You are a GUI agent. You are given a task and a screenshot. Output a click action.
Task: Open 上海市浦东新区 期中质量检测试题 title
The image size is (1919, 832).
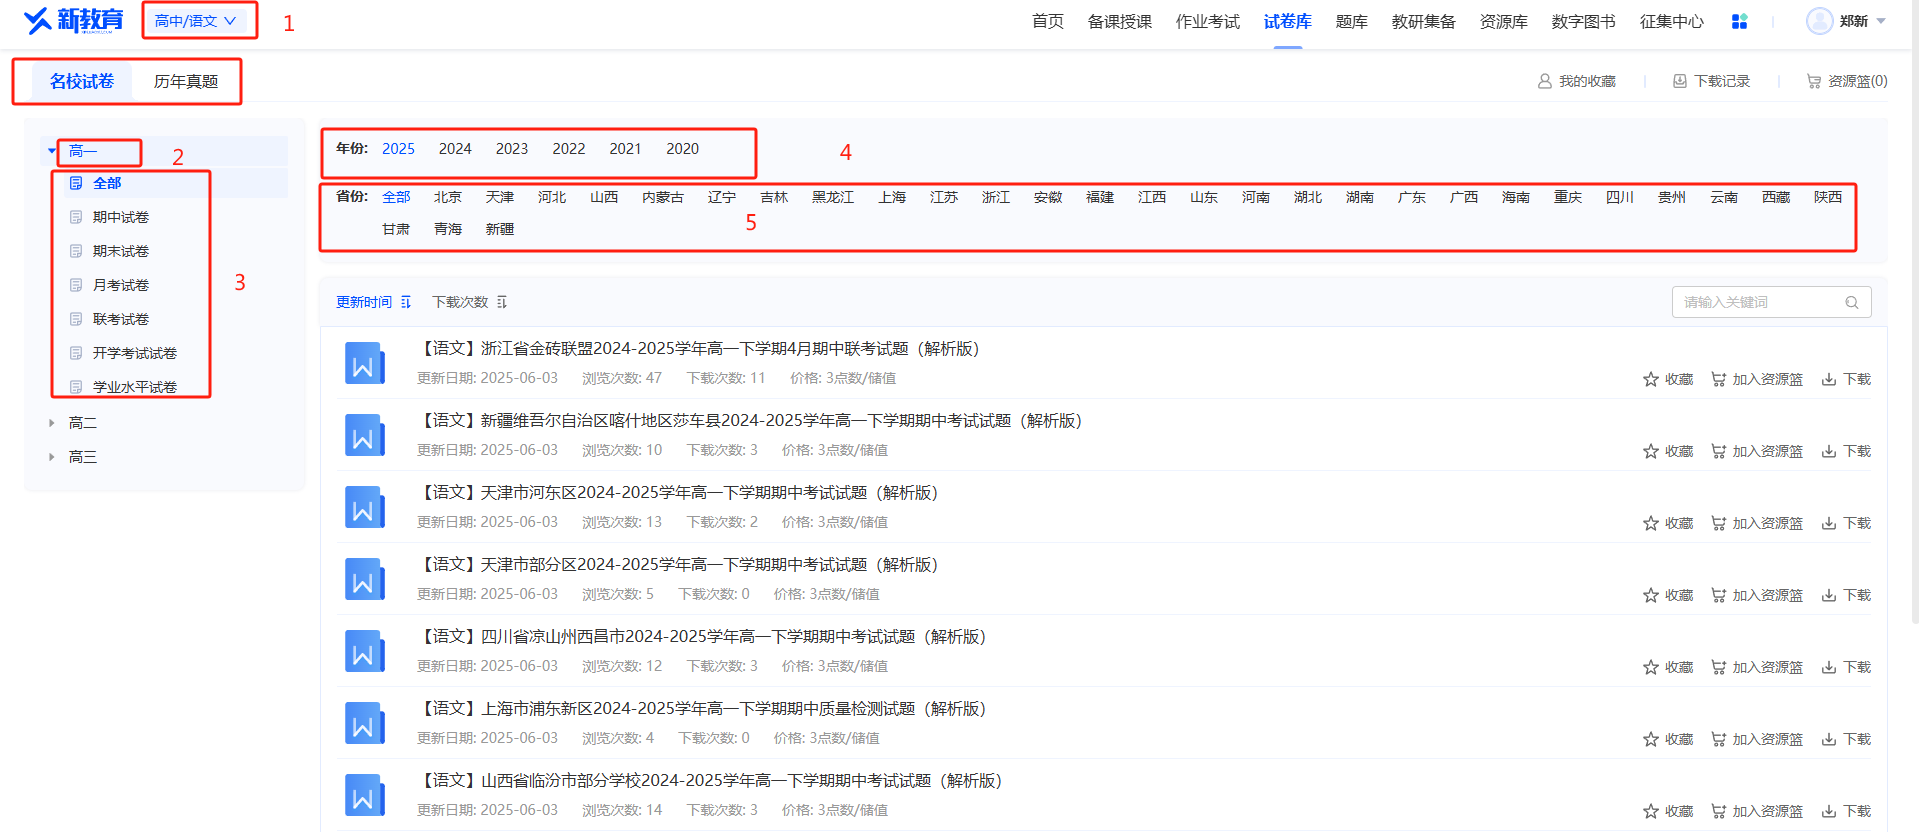pyautogui.click(x=702, y=709)
